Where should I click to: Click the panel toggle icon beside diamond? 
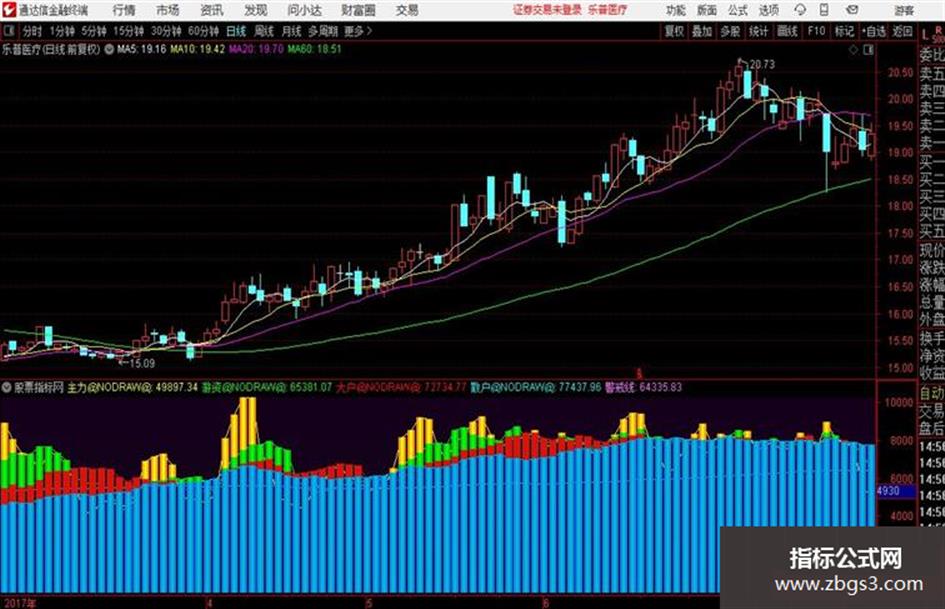point(868,50)
